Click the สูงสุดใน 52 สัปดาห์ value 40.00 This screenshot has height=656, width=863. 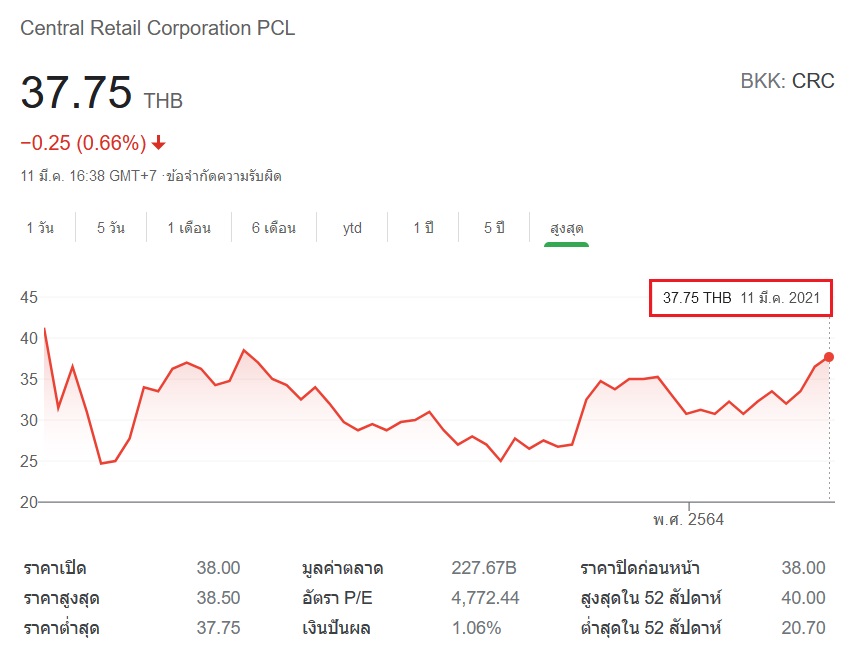803,598
